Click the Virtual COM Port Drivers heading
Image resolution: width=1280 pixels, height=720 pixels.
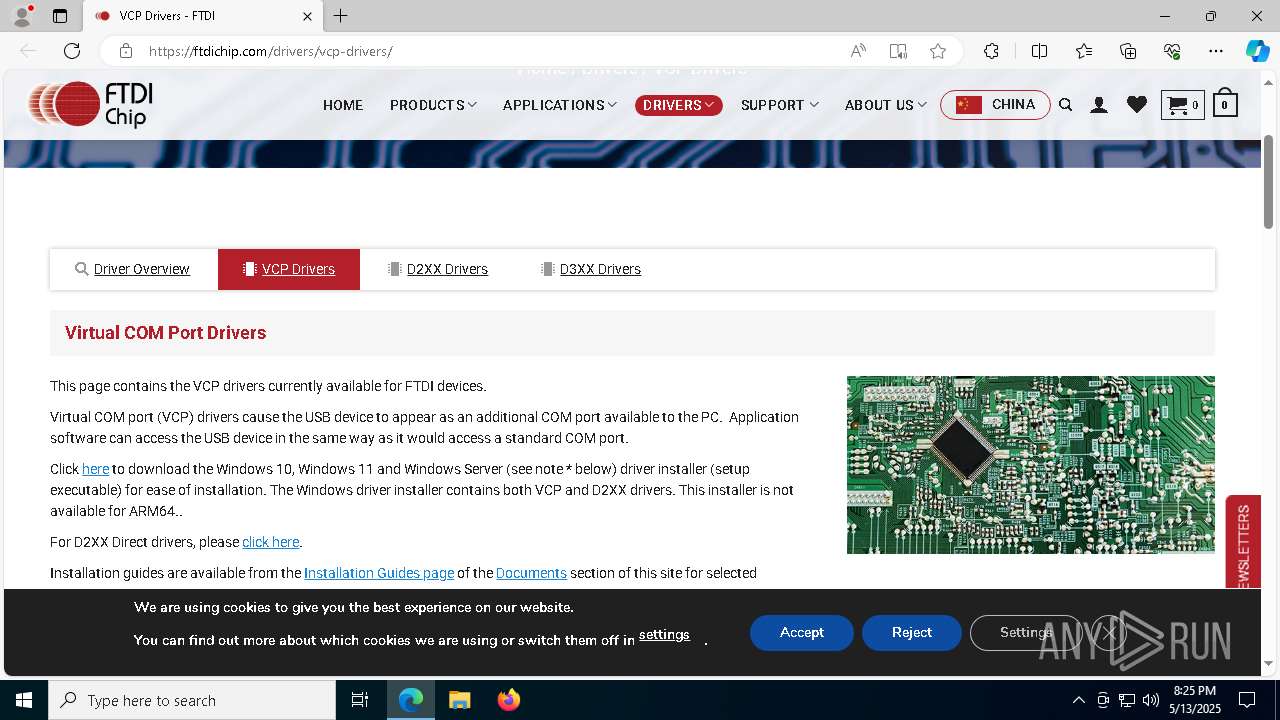(166, 333)
